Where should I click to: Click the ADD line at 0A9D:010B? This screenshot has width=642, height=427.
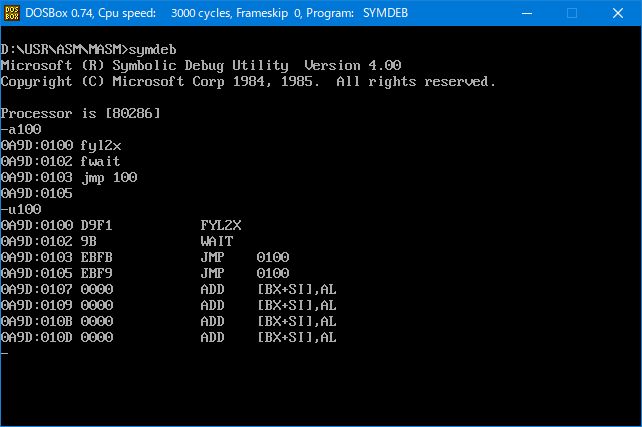point(169,321)
